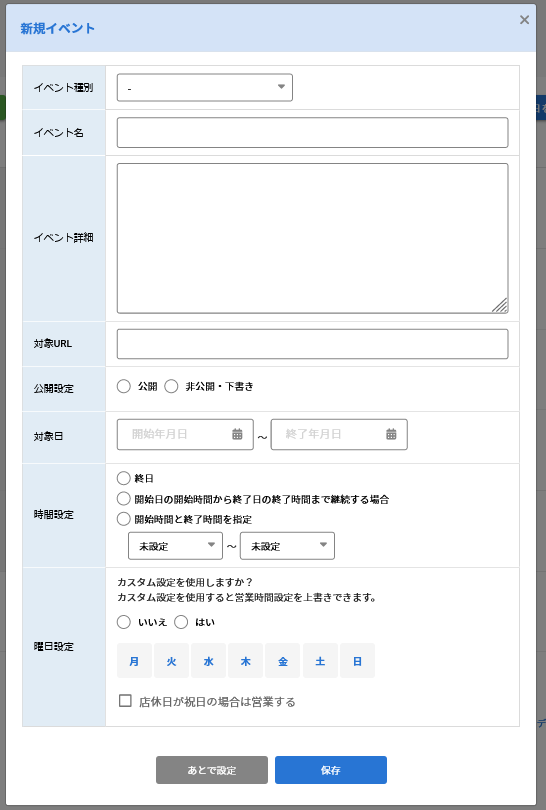Screen dimensions: 546x810
Task: Close the 新規イベント dialog with X
Action: pyautogui.click(x=524, y=20)
